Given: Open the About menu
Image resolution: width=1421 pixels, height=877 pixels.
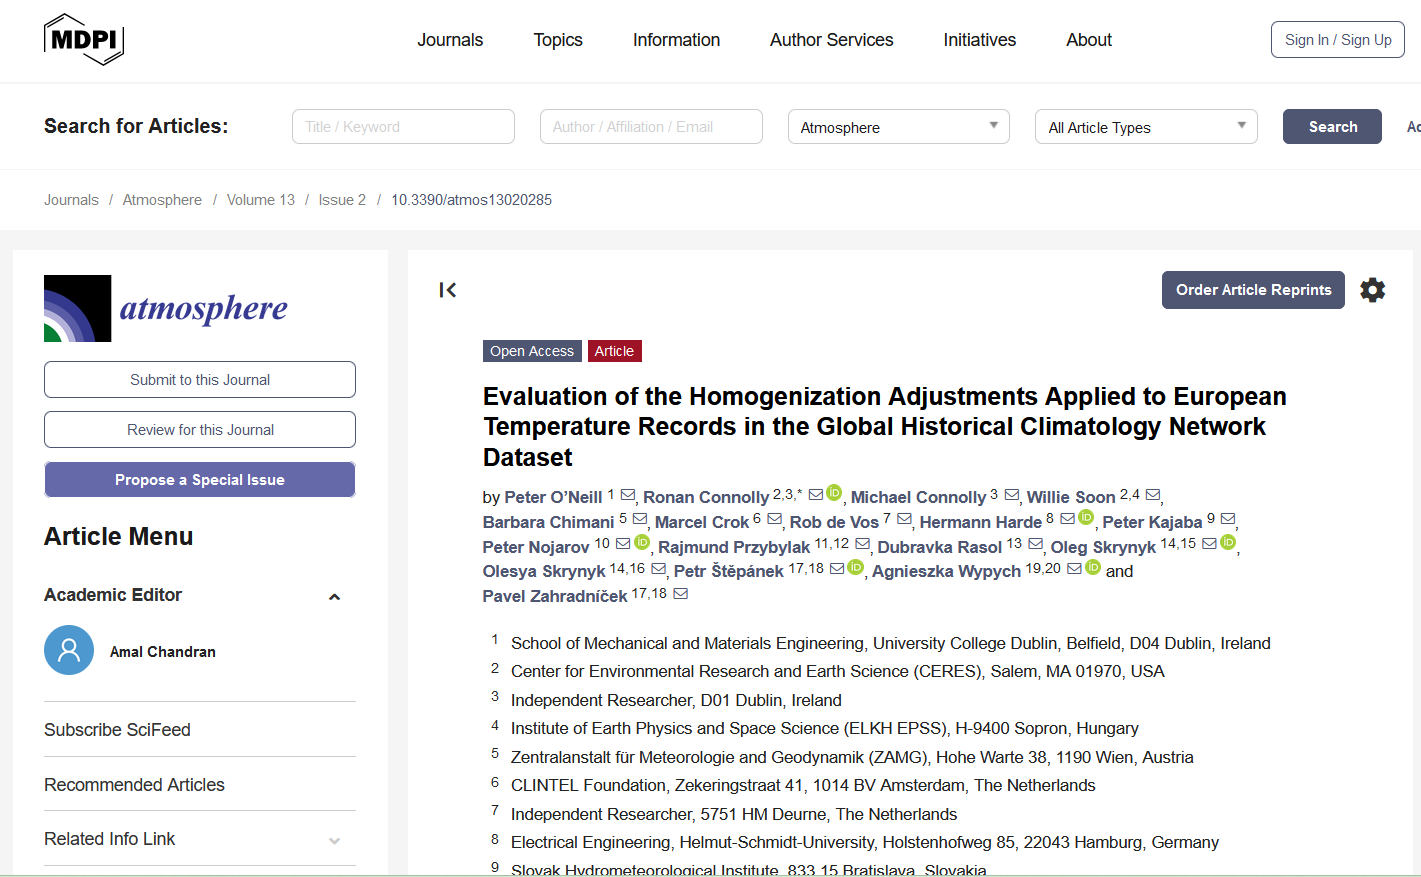Looking at the screenshot, I should pyautogui.click(x=1089, y=40).
